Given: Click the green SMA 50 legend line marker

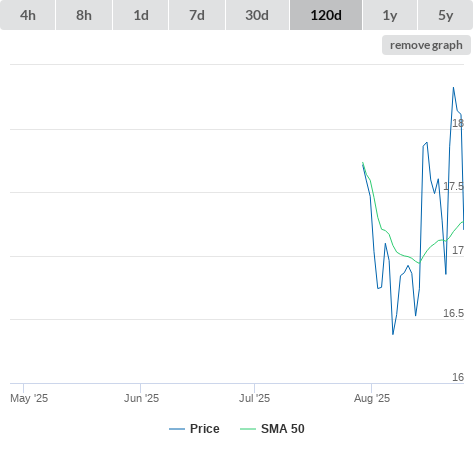Looking at the screenshot, I should (248, 429).
